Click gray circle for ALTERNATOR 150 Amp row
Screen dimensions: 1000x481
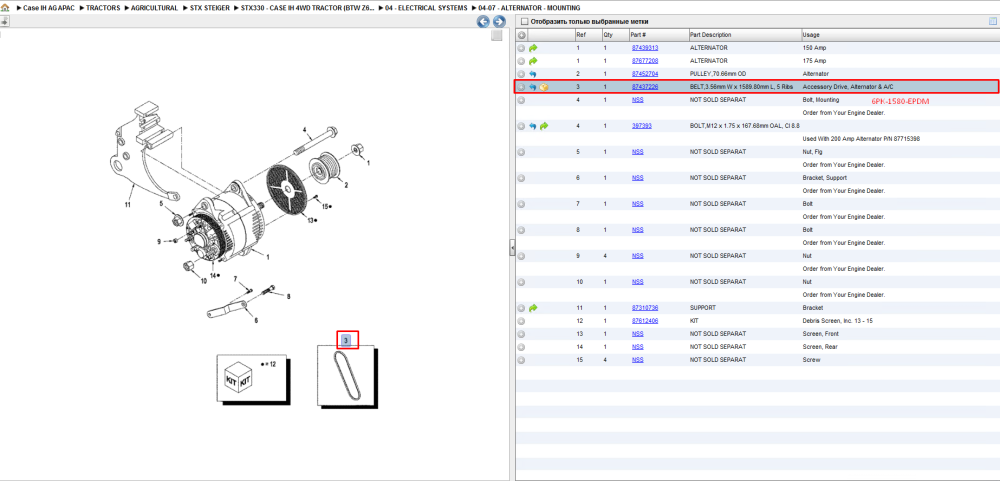click(521, 48)
